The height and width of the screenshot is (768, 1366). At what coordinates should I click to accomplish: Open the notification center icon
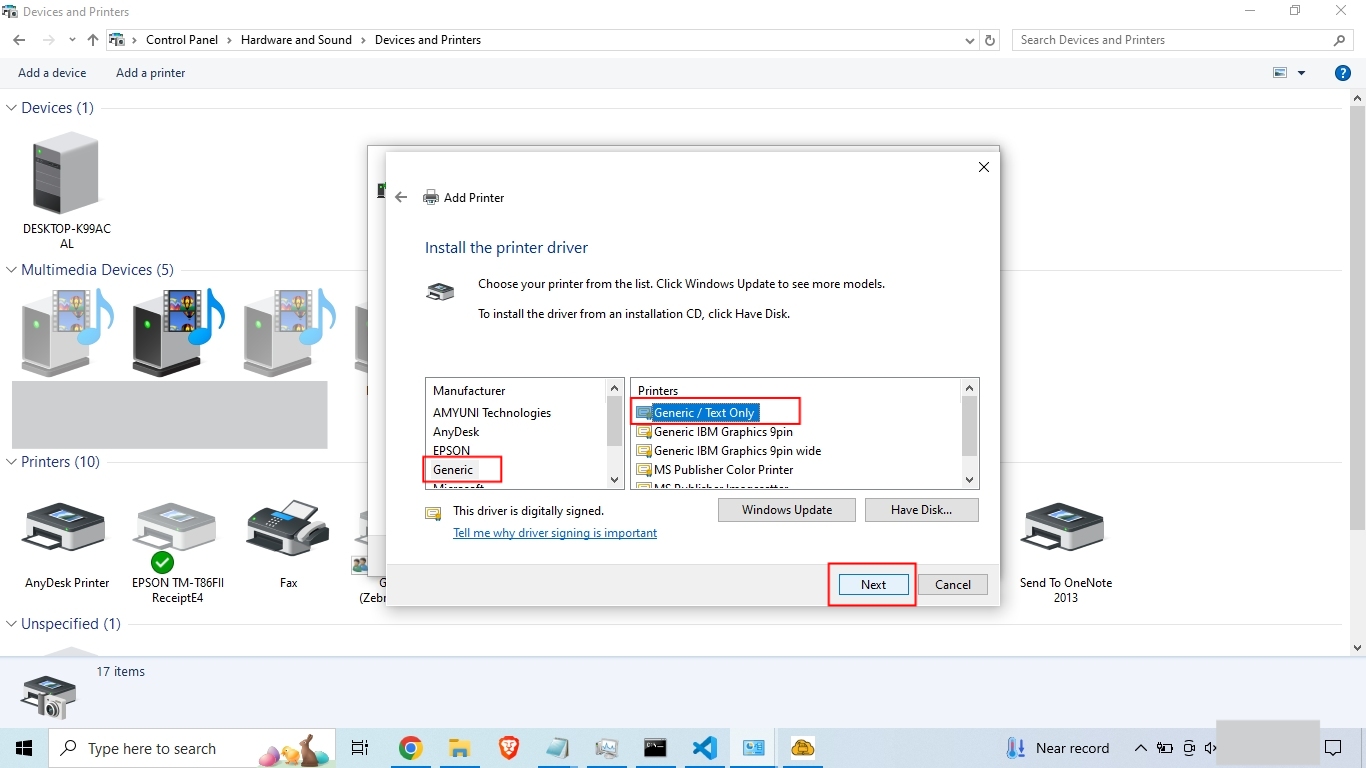pos(1333,748)
